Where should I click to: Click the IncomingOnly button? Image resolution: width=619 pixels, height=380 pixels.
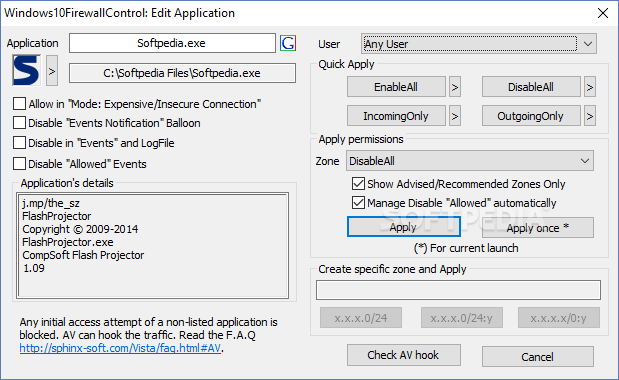(x=396, y=116)
